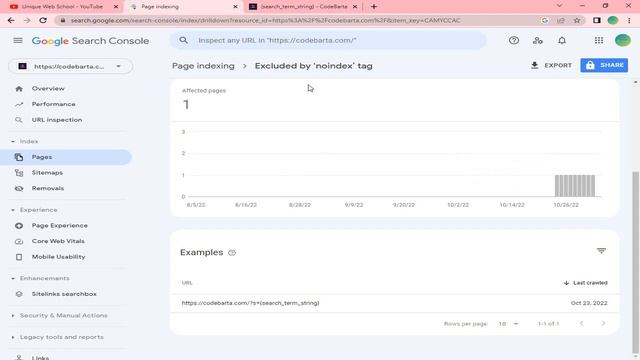The width and height of the screenshot is (640, 360).
Task: Open the codebarta.com search_term_string URL row
Action: pos(394,303)
